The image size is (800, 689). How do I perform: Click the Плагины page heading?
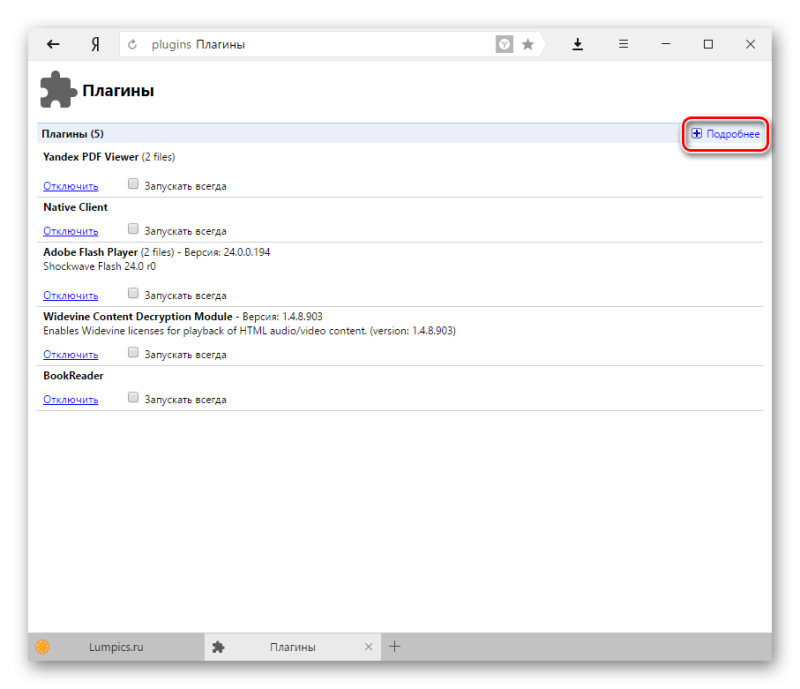coord(118,90)
